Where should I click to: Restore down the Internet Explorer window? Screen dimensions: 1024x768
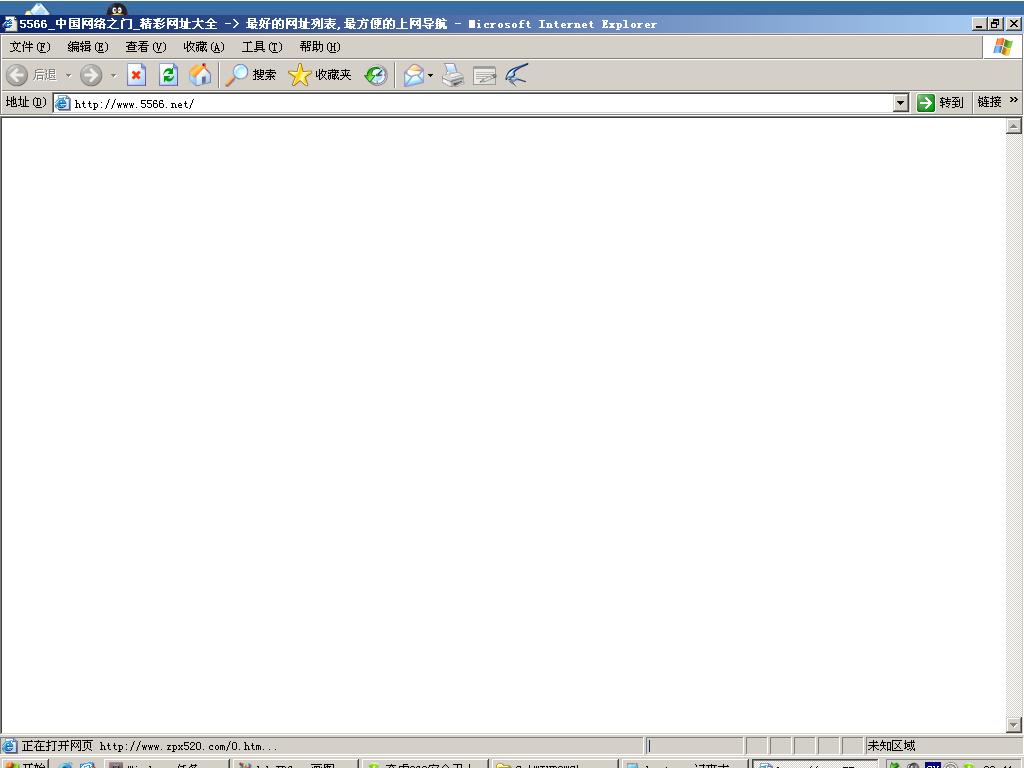[x=995, y=24]
